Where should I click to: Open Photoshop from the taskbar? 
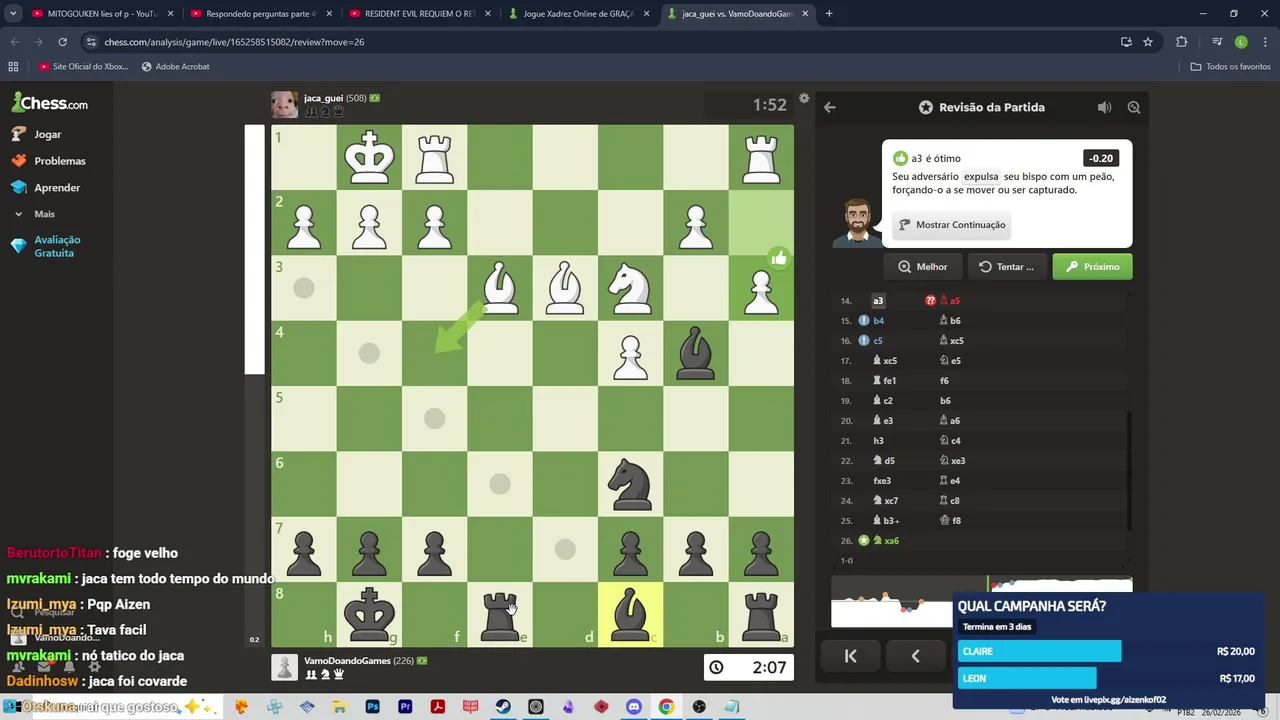[x=373, y=707]
